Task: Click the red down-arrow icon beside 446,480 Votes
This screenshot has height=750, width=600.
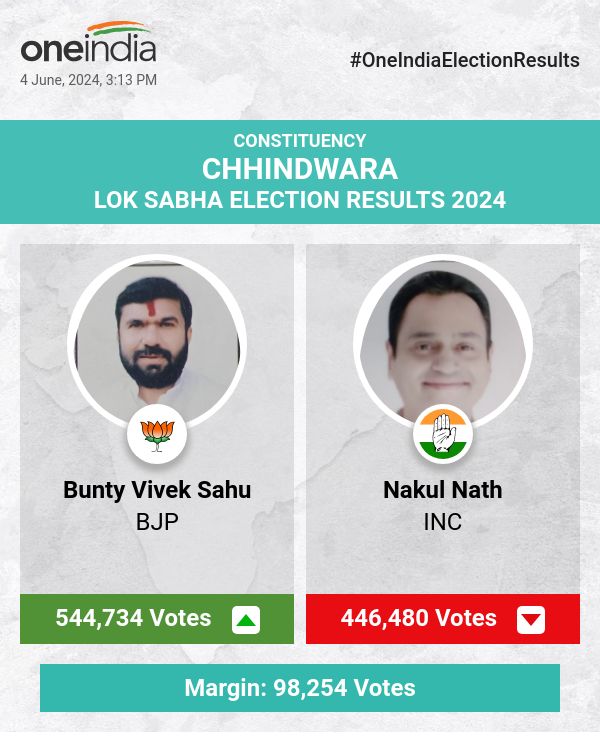Action: click(531, 620)
